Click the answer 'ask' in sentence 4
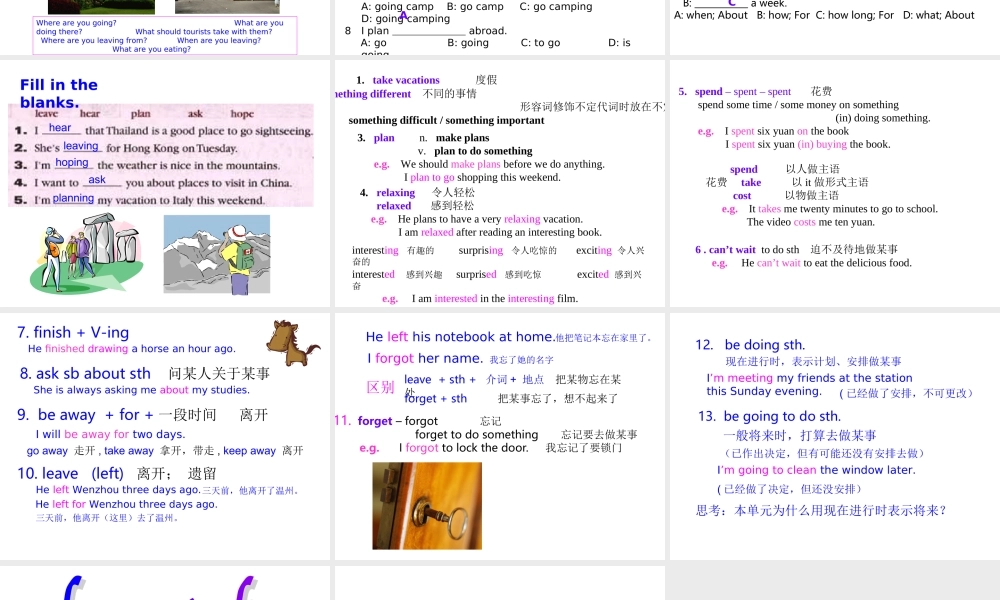 click(97, 180)
